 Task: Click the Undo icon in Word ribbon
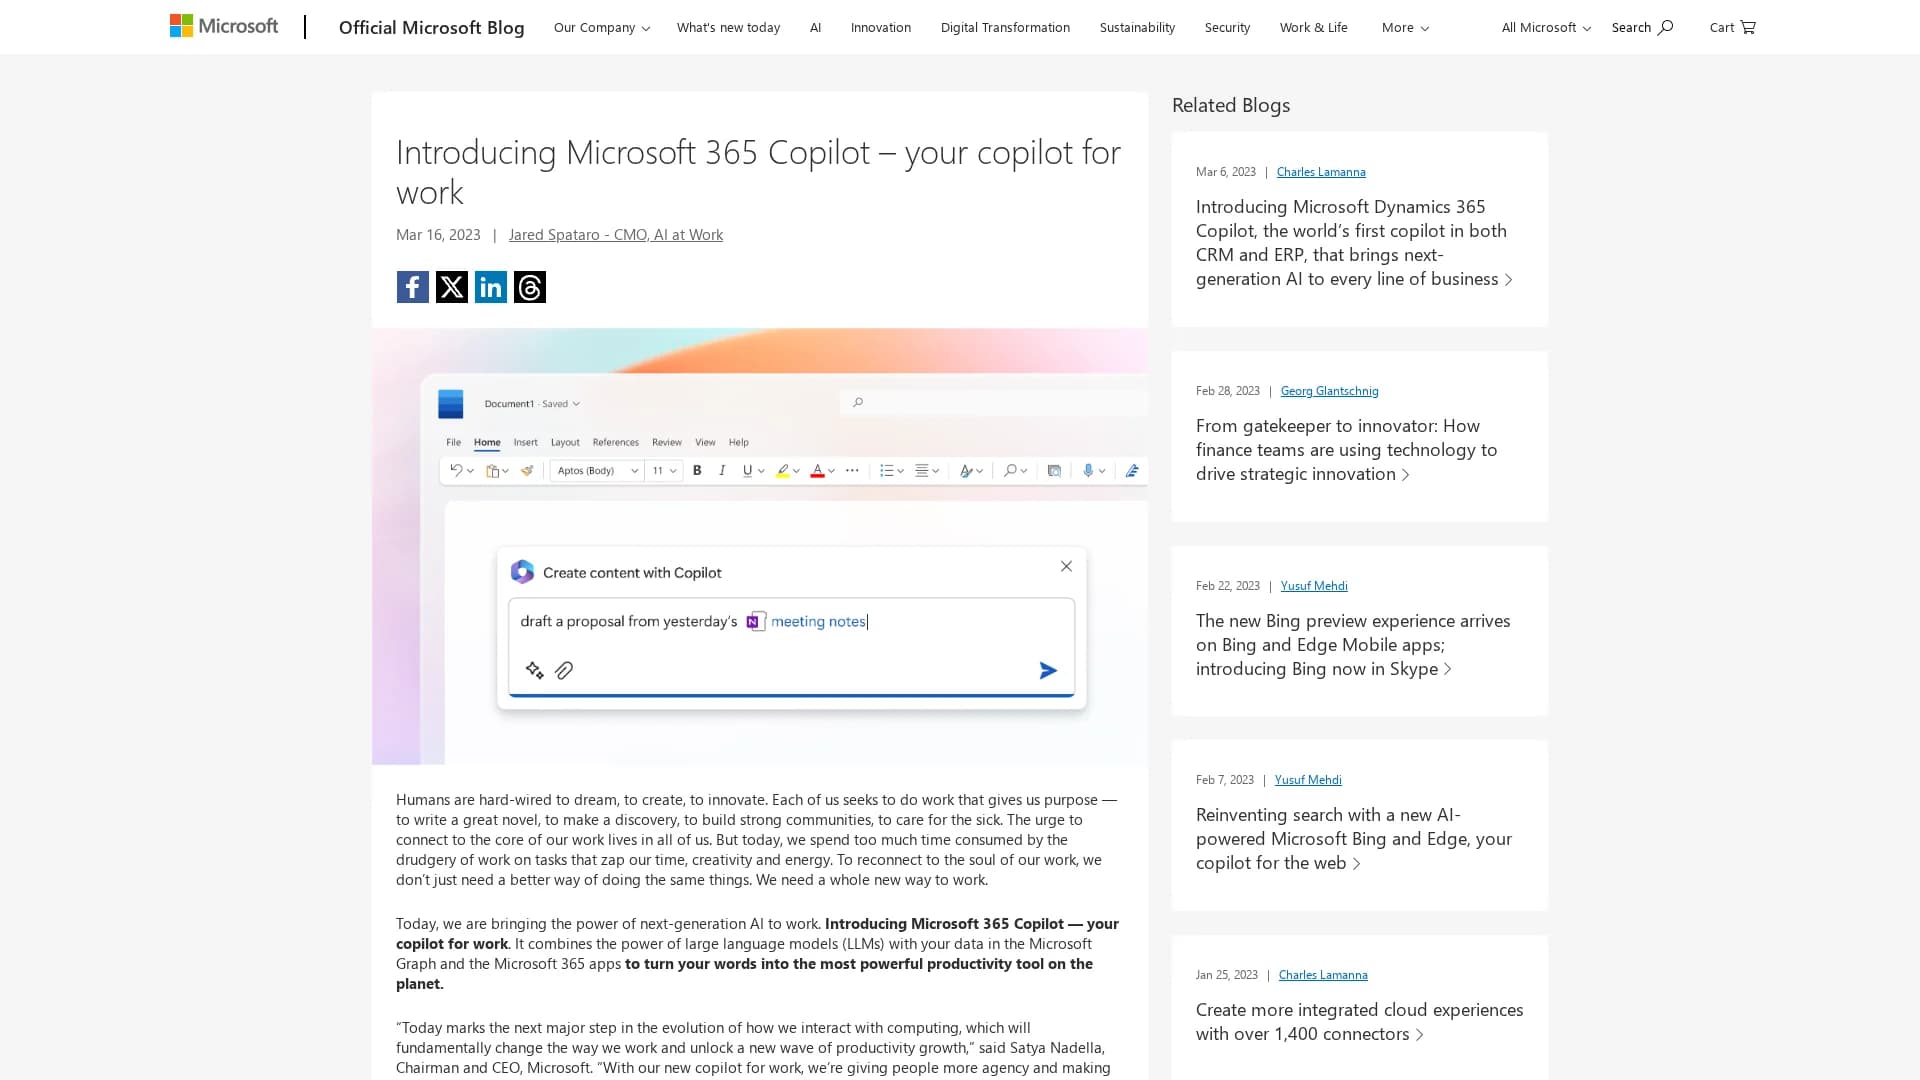pos(456,470)
